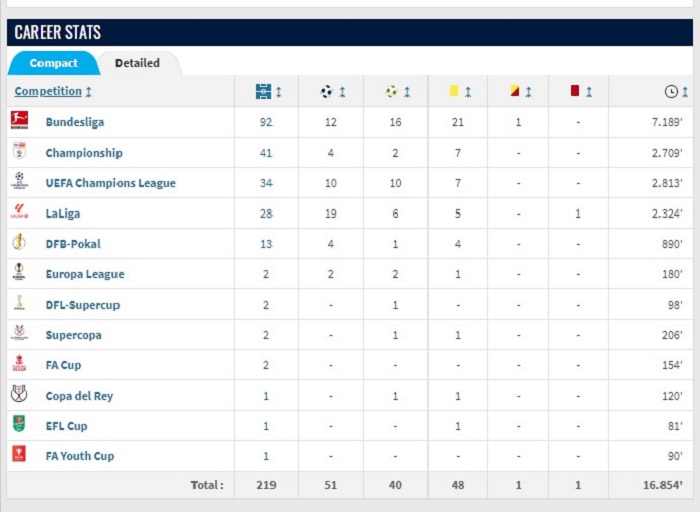Viewport: 700px width, 512px height.
Task: Sort by second yellow card column
Action: (x=521, y=92)
